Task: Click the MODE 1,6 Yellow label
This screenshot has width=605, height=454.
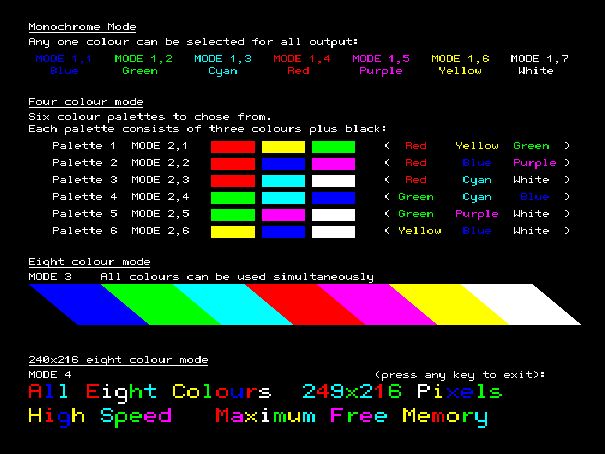Action: pyautogui.click(x=461, y=65)
